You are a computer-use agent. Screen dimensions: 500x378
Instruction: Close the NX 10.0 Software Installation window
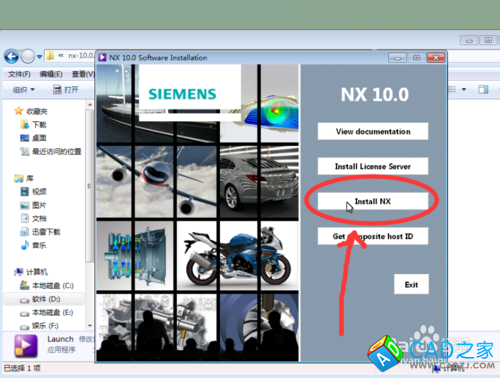[x=436, y=58]
